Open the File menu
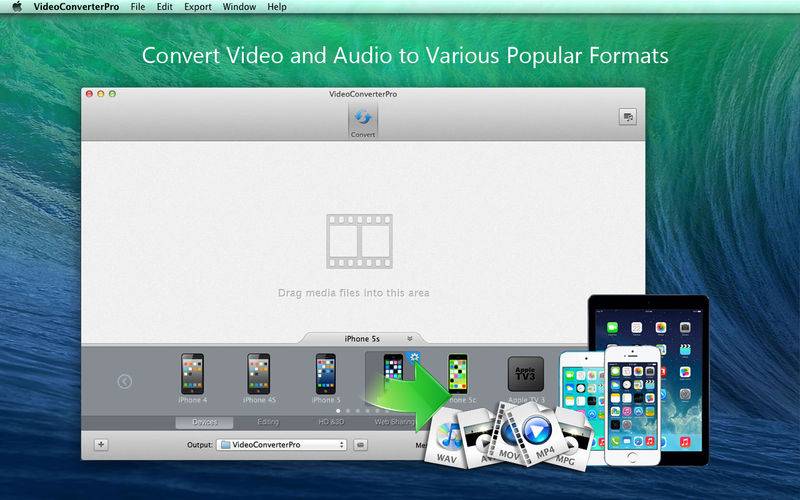The image size is (800, 500). click(x=138, y=7)
